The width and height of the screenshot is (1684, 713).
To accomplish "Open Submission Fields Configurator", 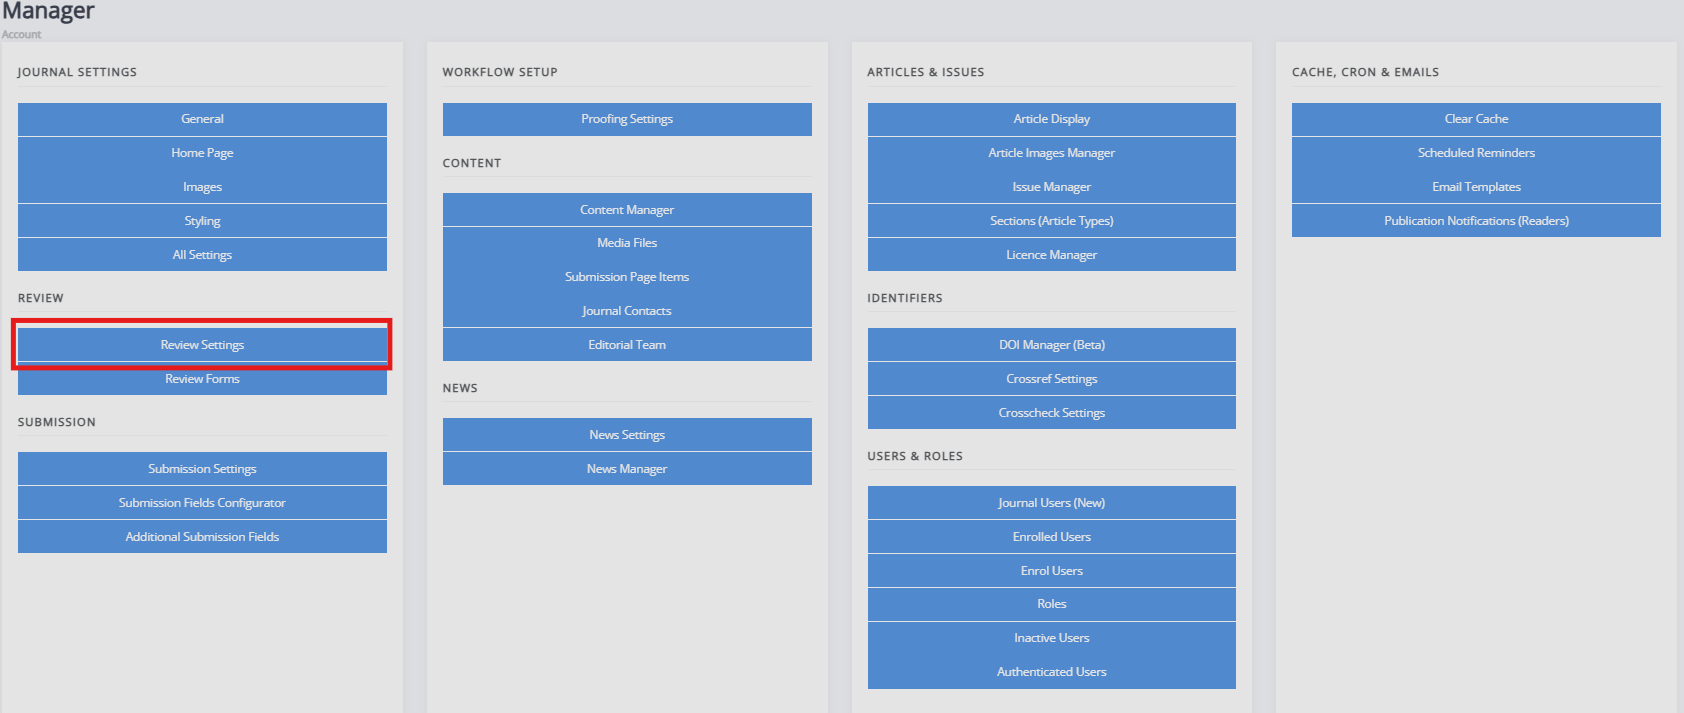I will [202, 503].
